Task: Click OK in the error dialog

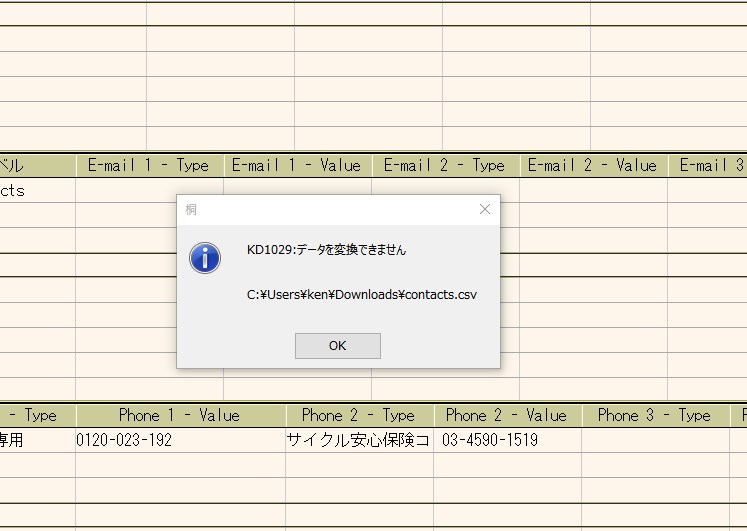Action: [x=337, y=346]
